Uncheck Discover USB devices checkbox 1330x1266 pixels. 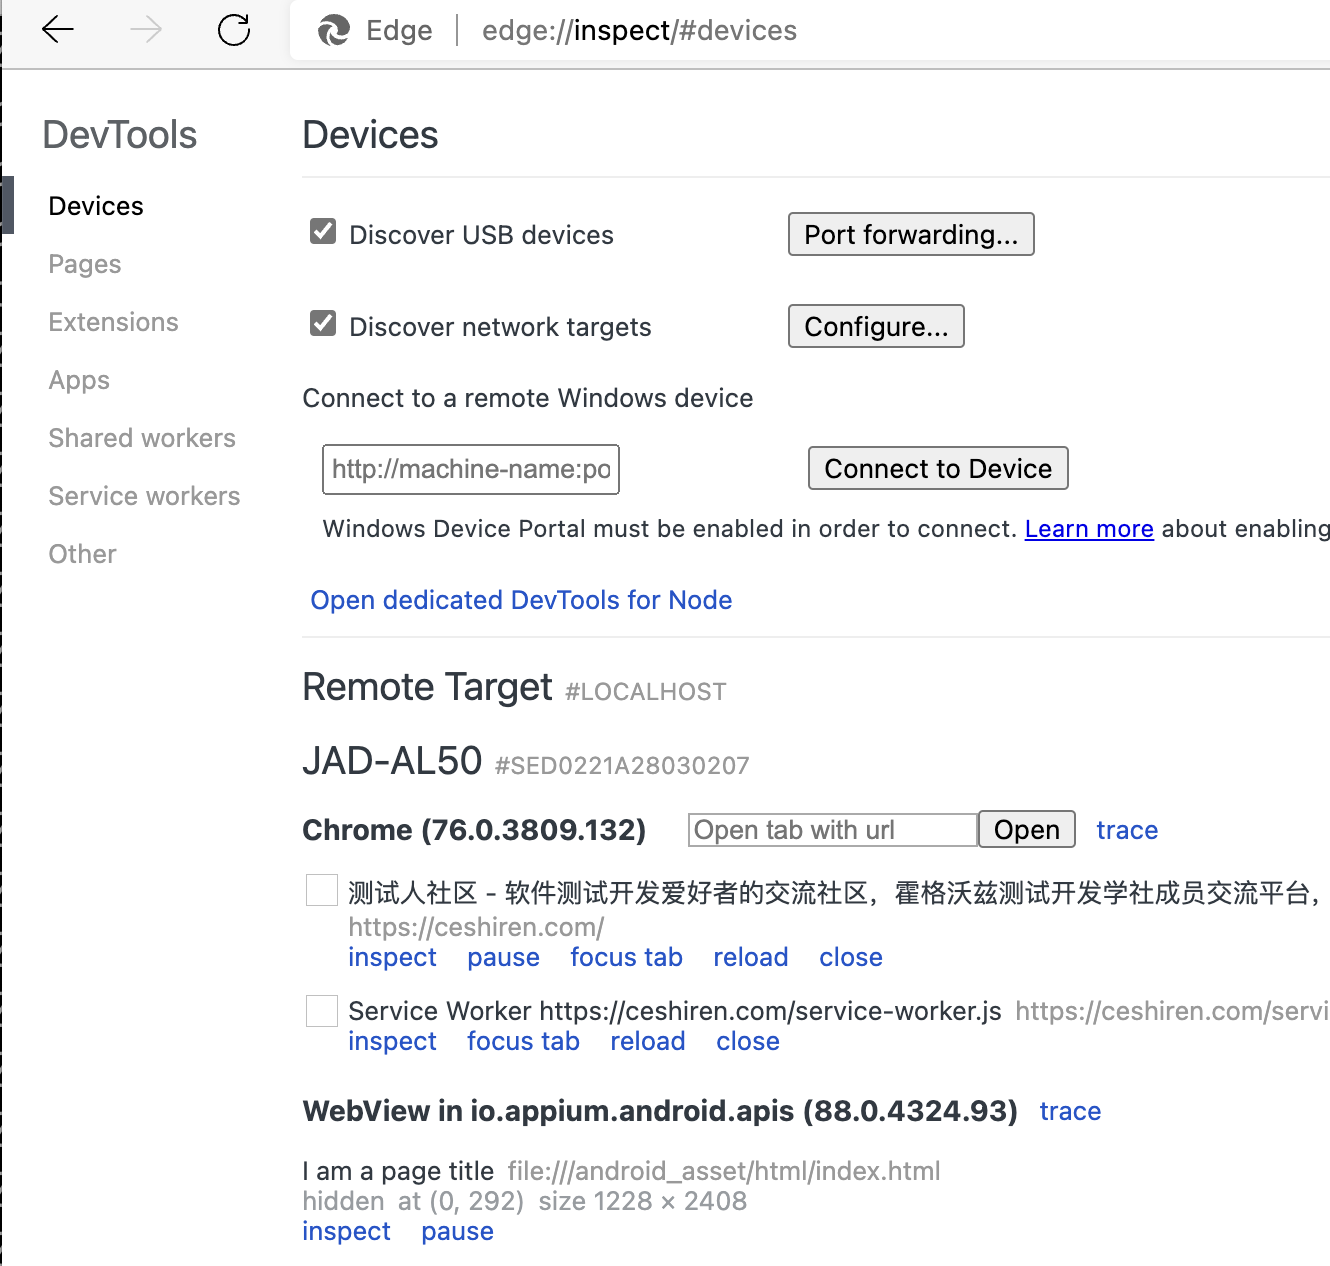click(323, 232)
